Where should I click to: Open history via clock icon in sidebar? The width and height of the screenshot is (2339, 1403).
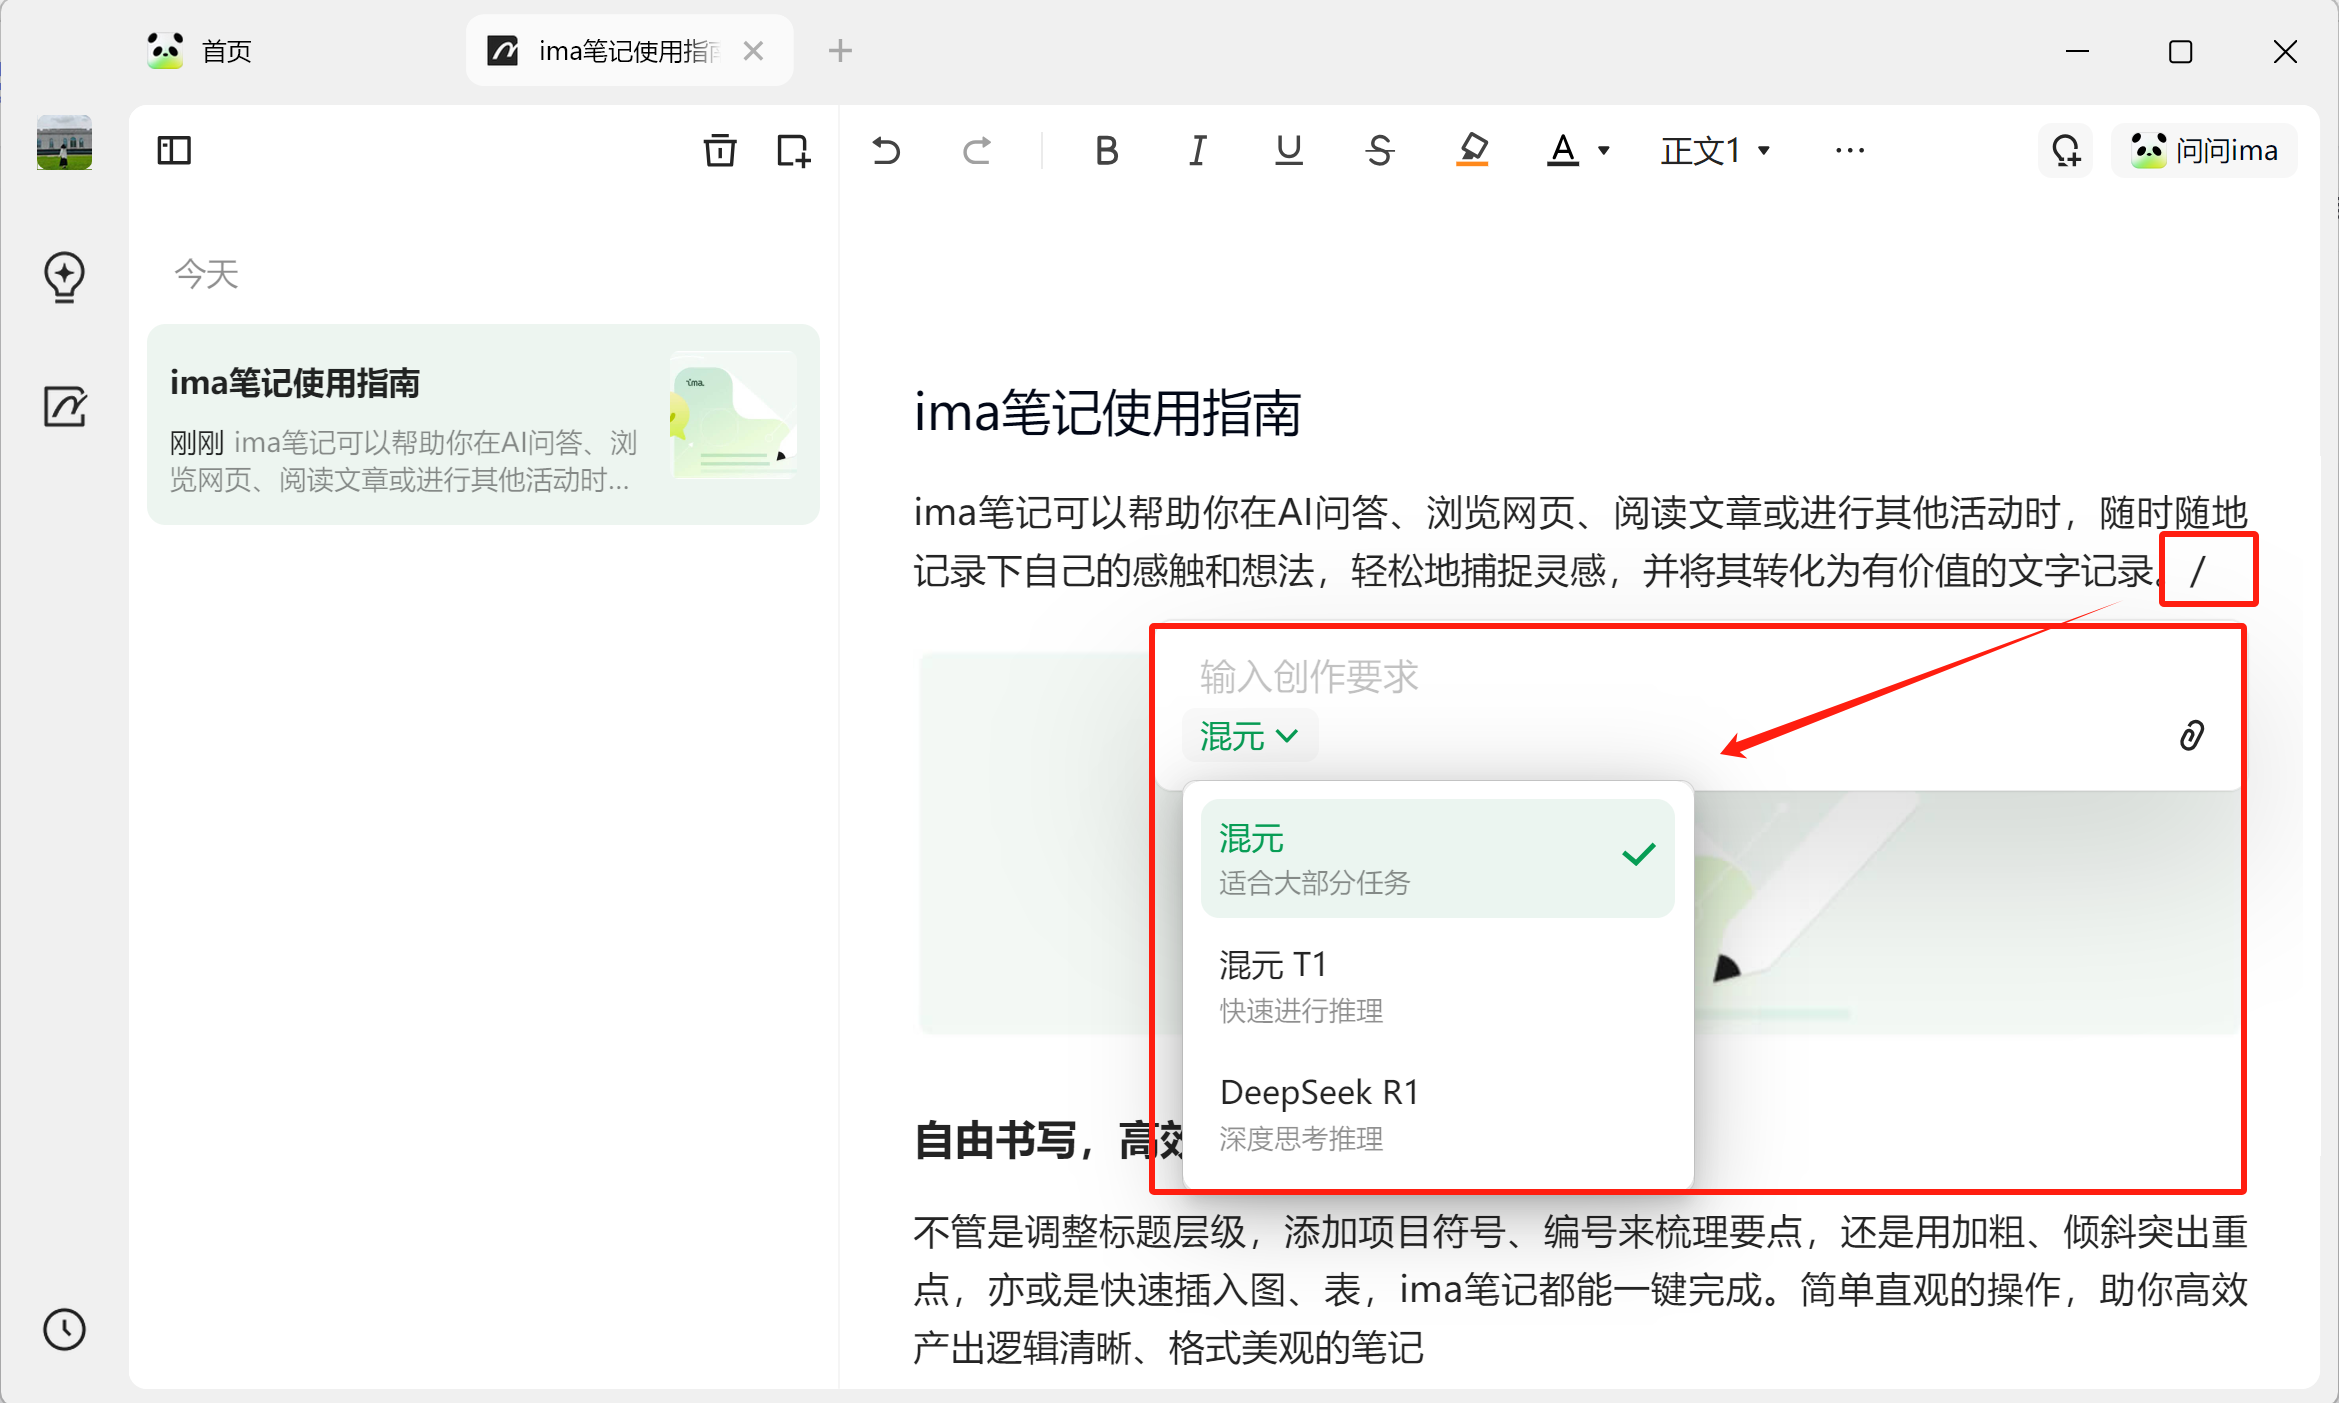(63, 1330)
